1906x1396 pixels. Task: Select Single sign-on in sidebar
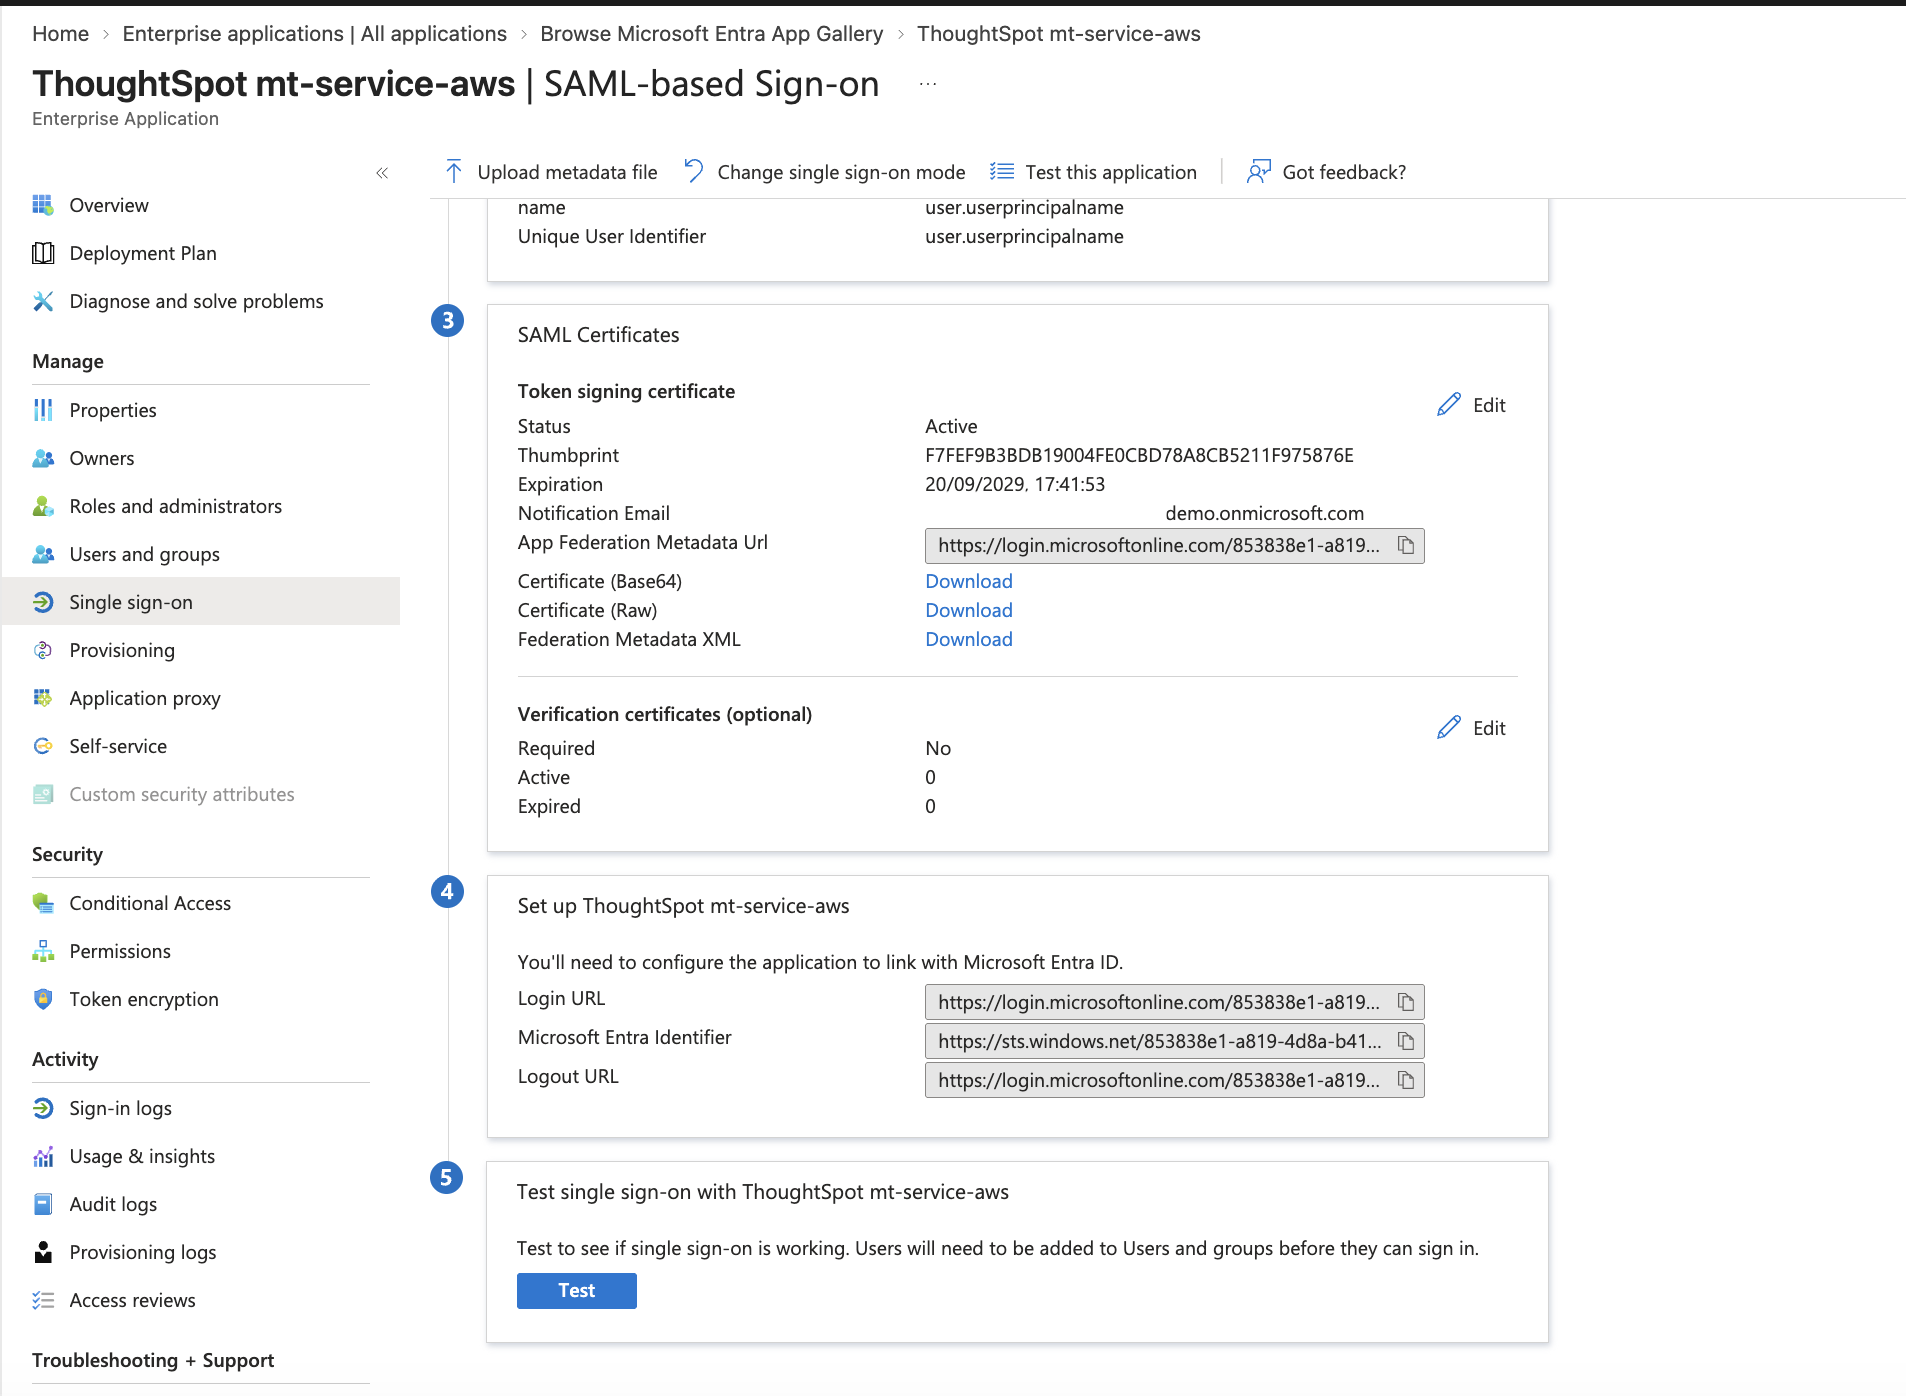(200, 602)
